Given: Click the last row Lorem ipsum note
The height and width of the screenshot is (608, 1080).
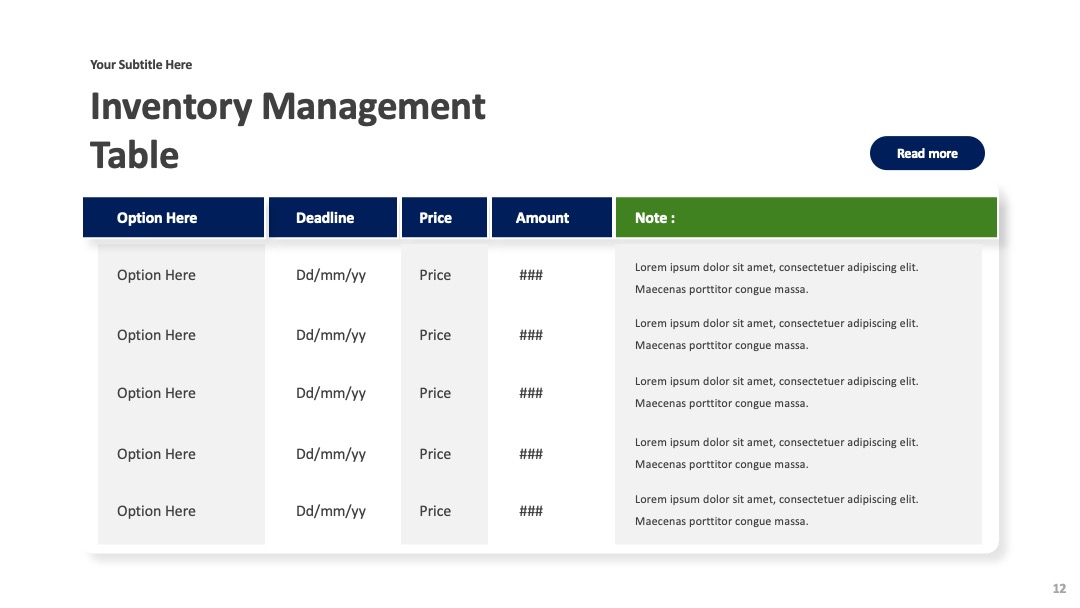Looking at the screenshot, I should [x=776, y=510].
